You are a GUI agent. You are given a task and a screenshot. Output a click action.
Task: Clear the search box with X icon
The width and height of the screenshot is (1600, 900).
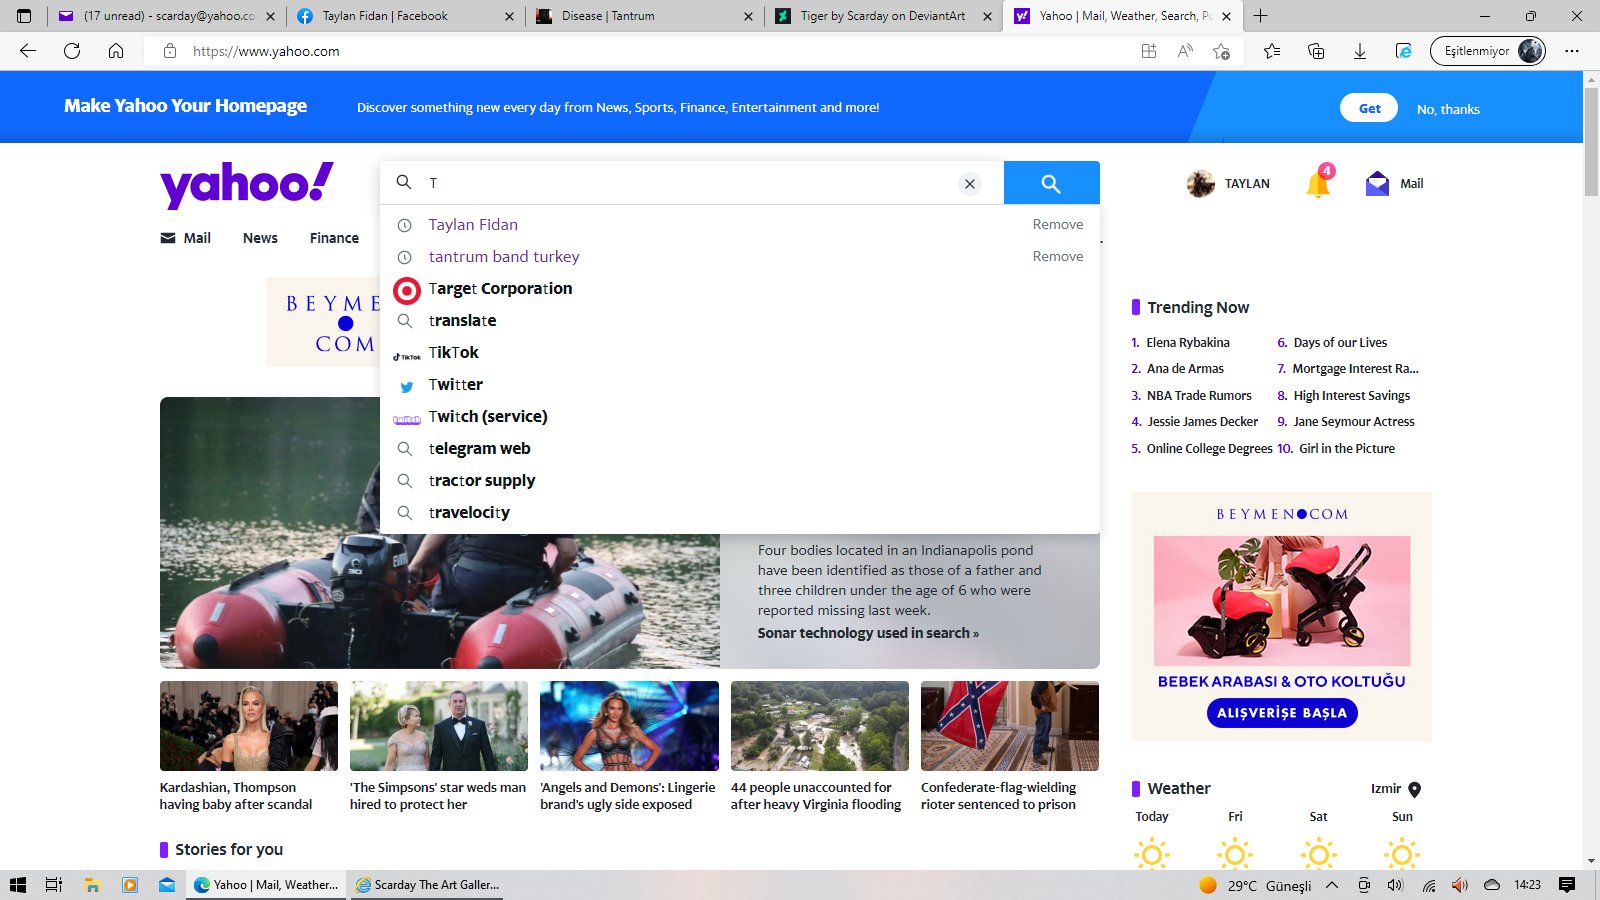coord(969,184)
